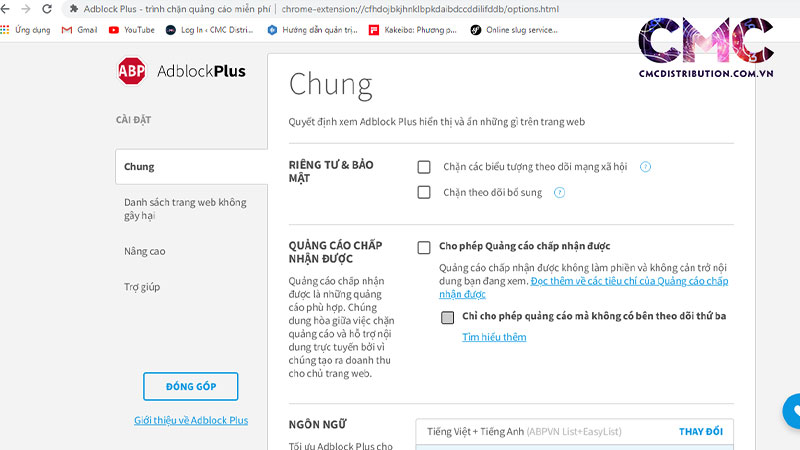This screenshot has height=450, width=800.
Task: Check Cho phép Quảng cáo chấp nhận được
Action: tap(424, 247)
